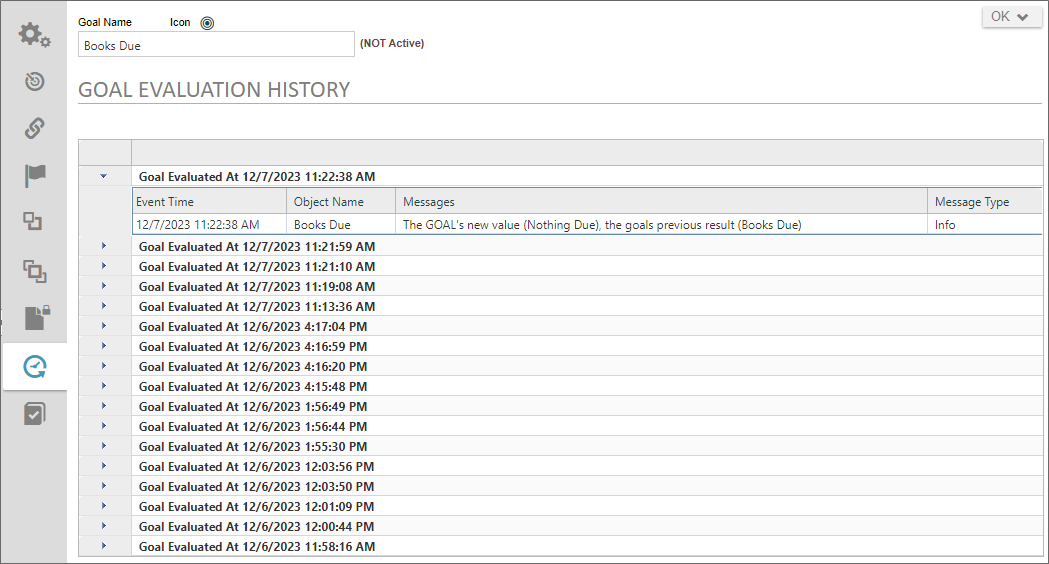Open the locked document sidebar icon
This screenshot has height=564, width=1049.
(34, 318)
